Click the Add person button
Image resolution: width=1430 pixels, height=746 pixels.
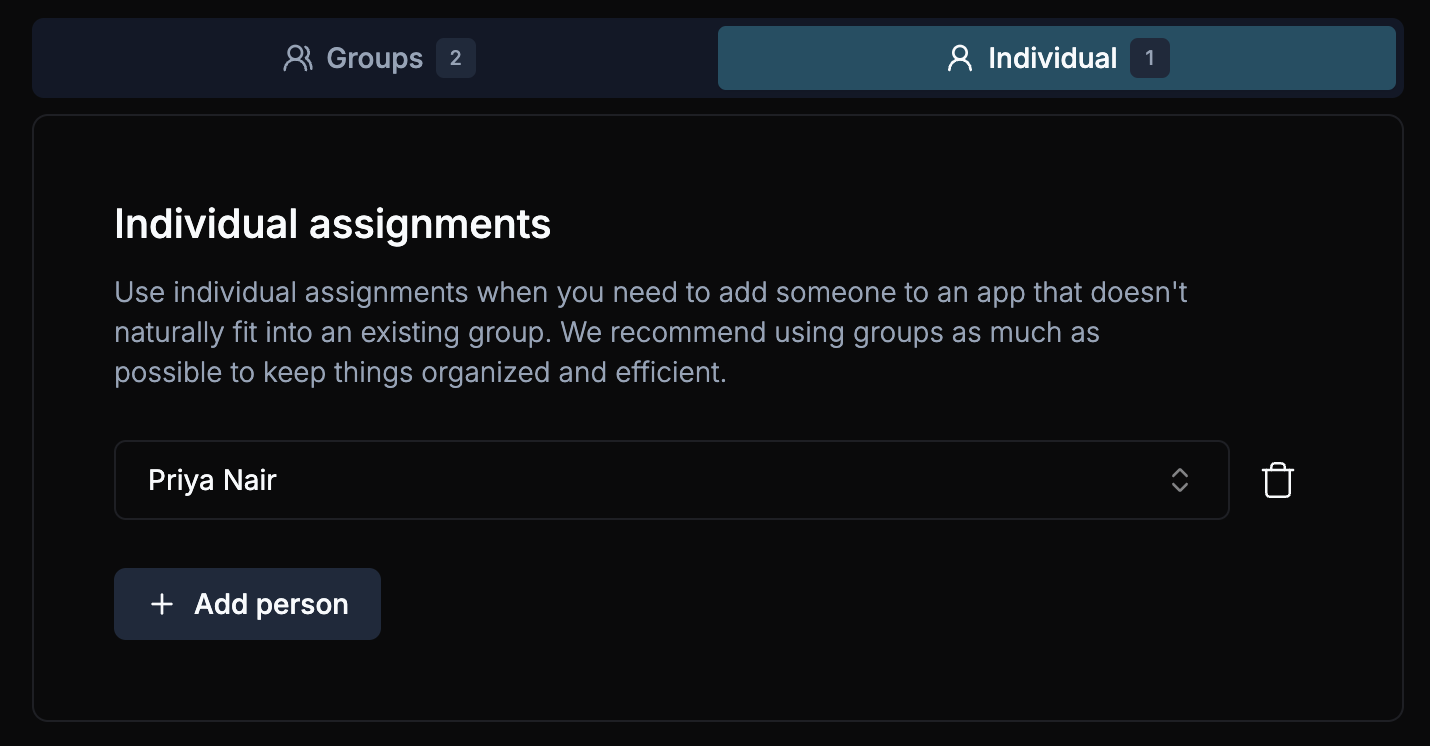pyautogui.click(x=247, y=604)
